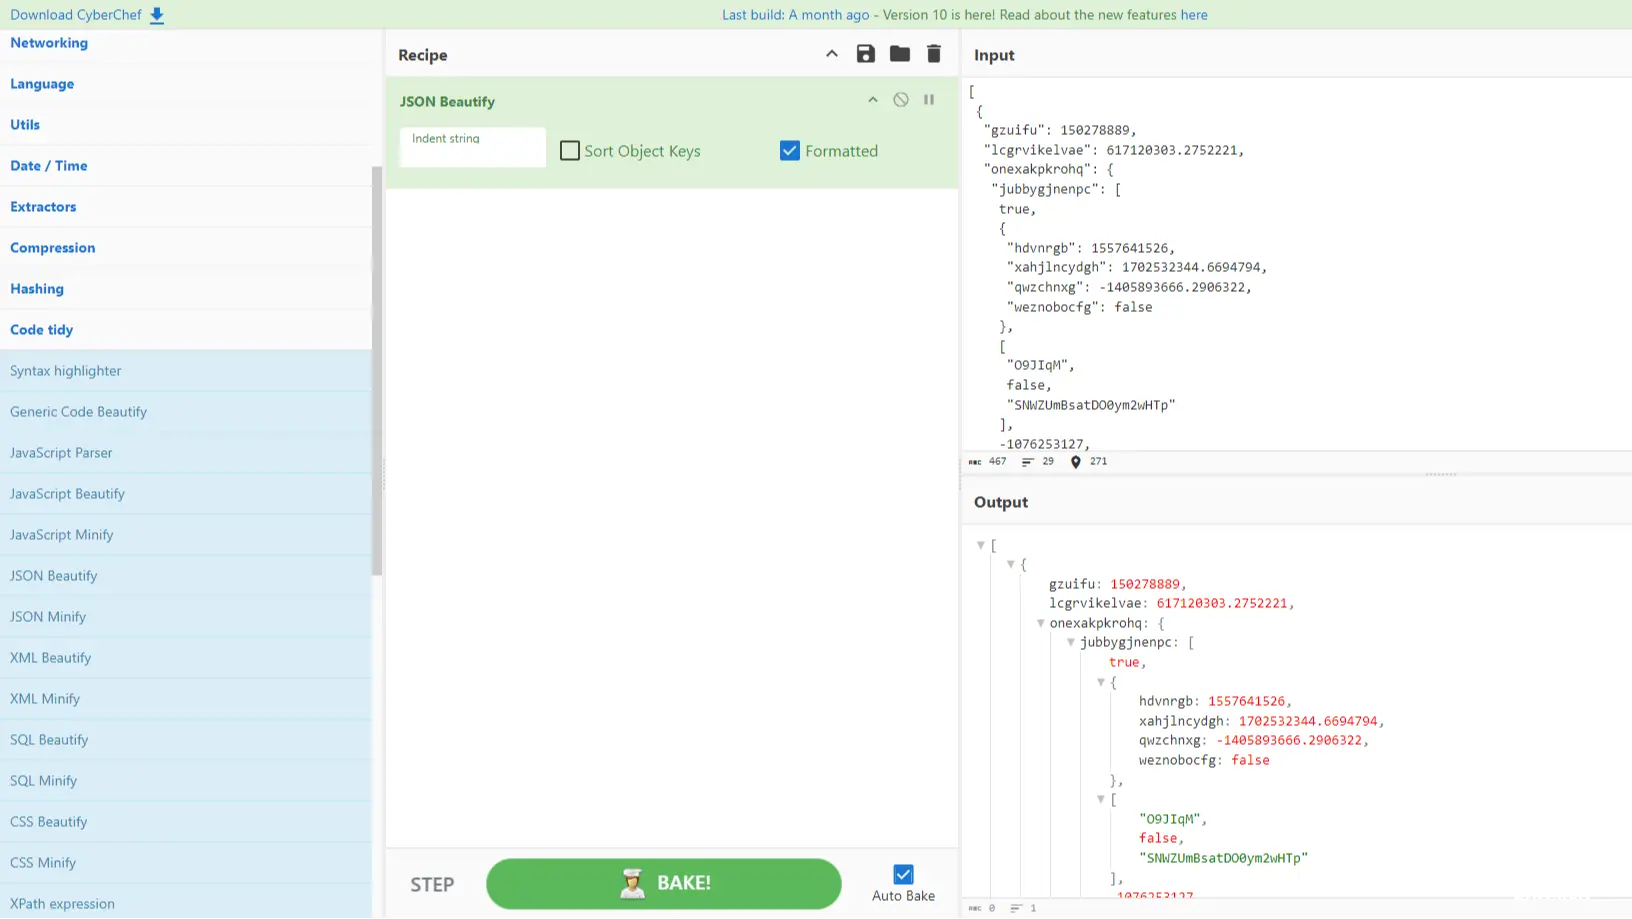Image resolution: width=1632 pixels, height=919 pixels.
Task: Click the operations list scrollbar
Action: pyautogui.click(x=377, y=370)
